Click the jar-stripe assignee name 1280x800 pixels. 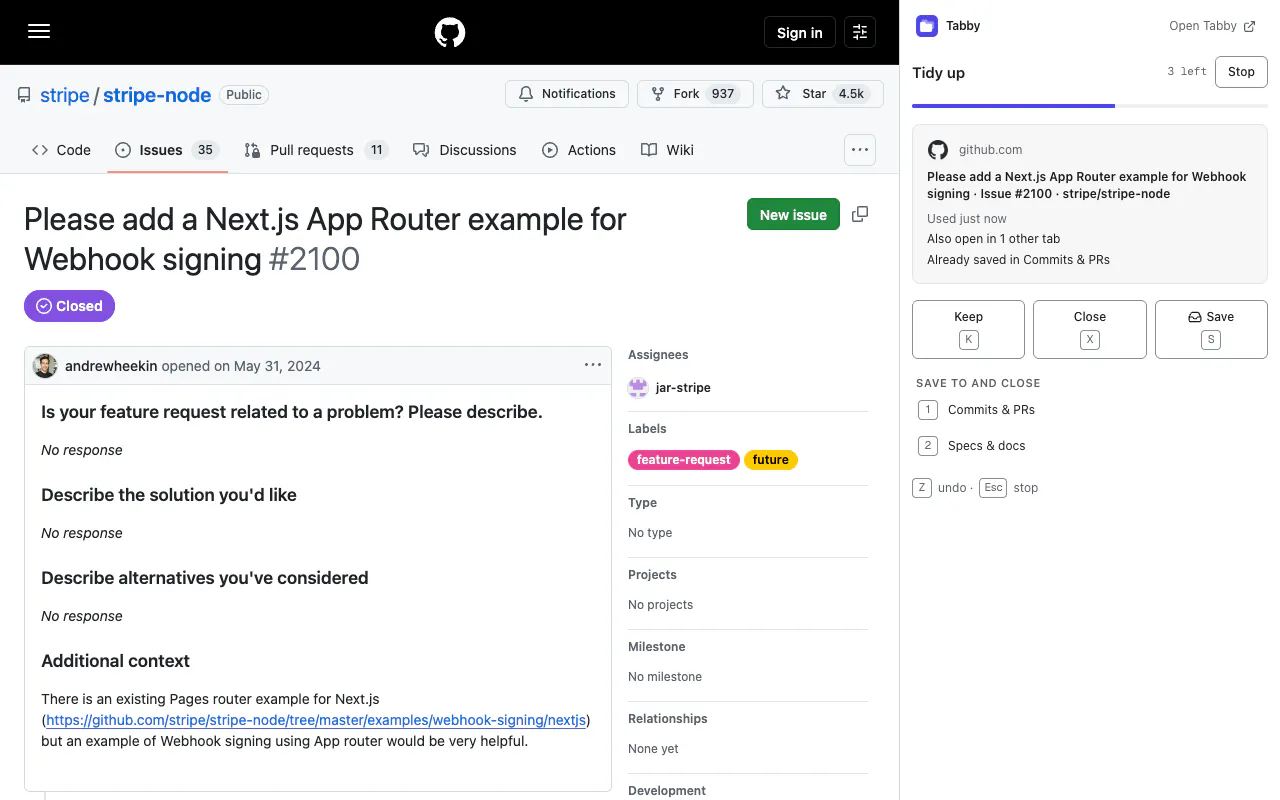[x=683, y=388]
